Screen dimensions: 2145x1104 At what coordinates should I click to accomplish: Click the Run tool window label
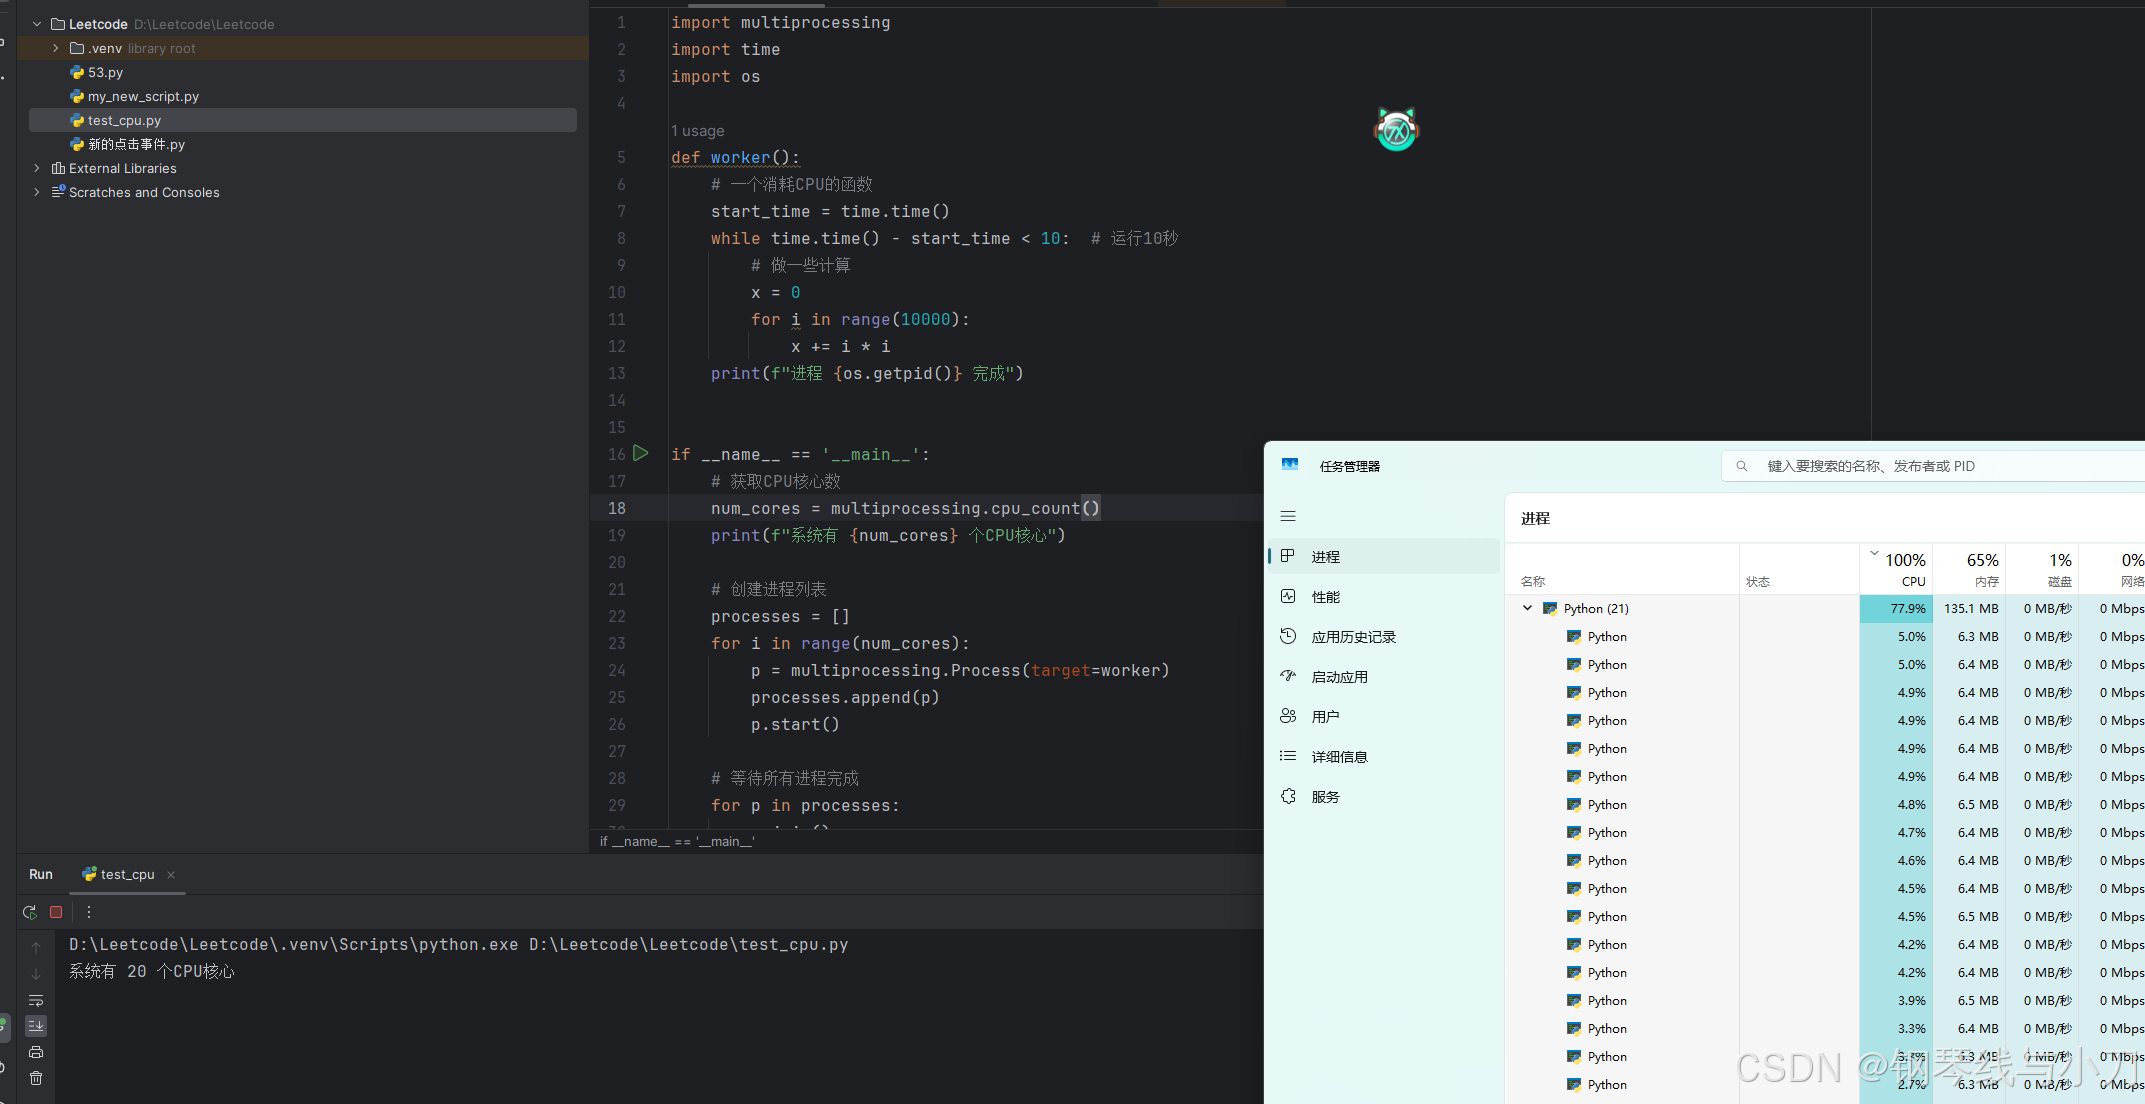(41, 874)
